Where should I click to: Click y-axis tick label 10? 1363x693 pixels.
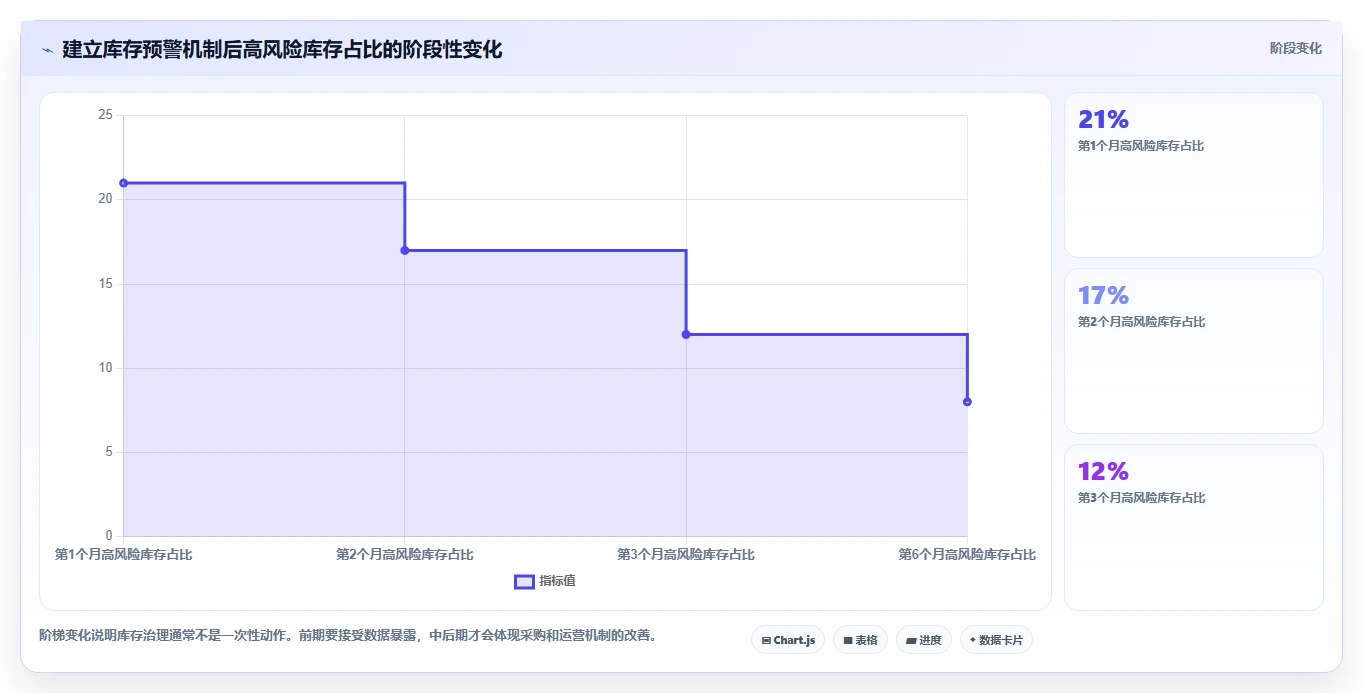pos(105,368)
